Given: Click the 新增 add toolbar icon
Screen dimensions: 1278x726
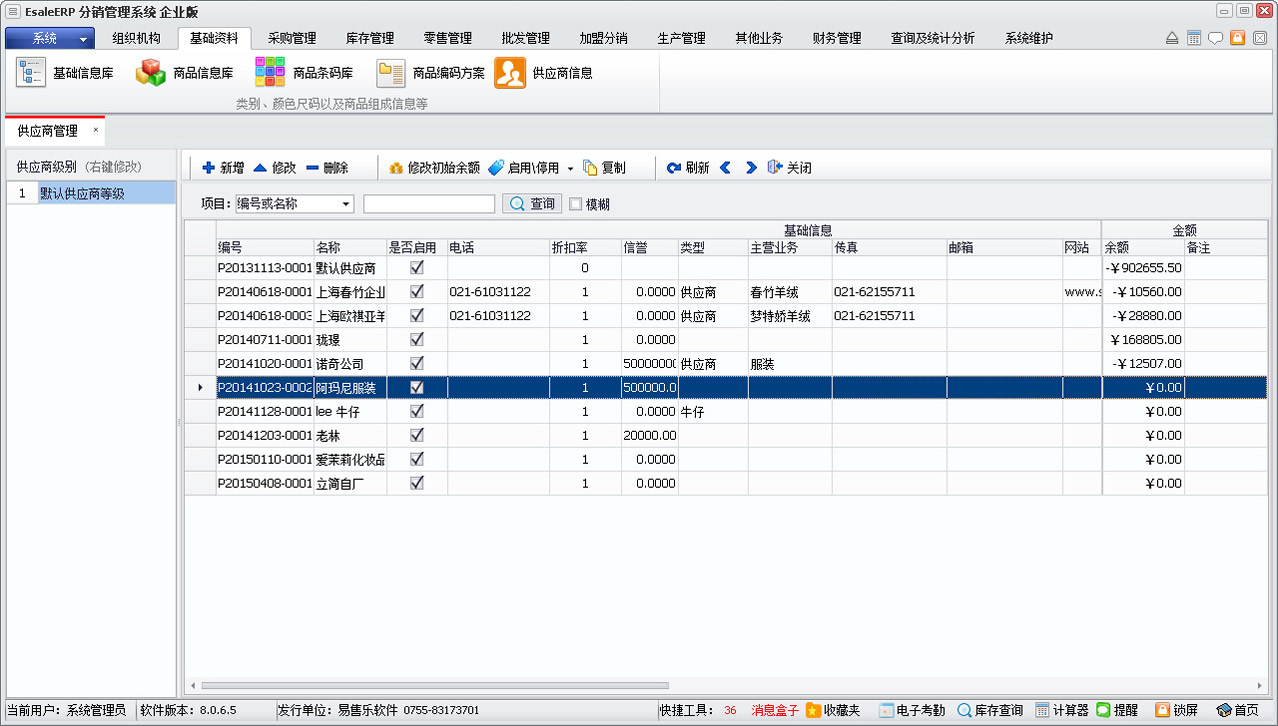Looking at the screenshot, I should tap(208, 168).
